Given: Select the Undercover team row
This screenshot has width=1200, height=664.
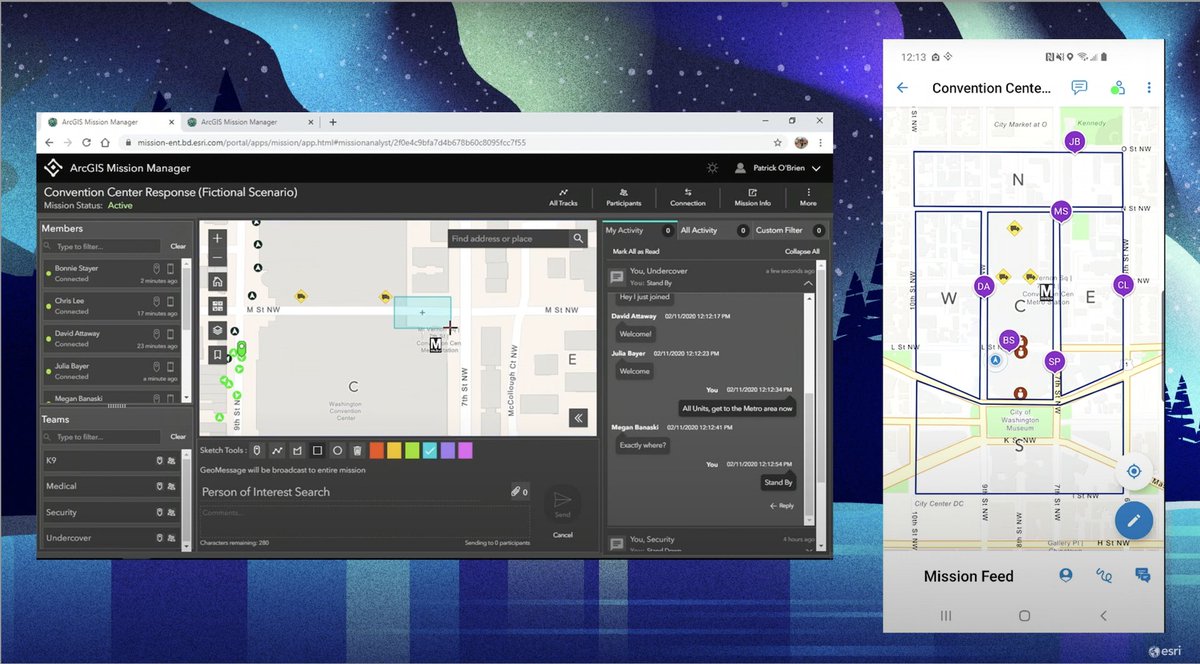Looking at the screenshot, I should pos(110,538).
